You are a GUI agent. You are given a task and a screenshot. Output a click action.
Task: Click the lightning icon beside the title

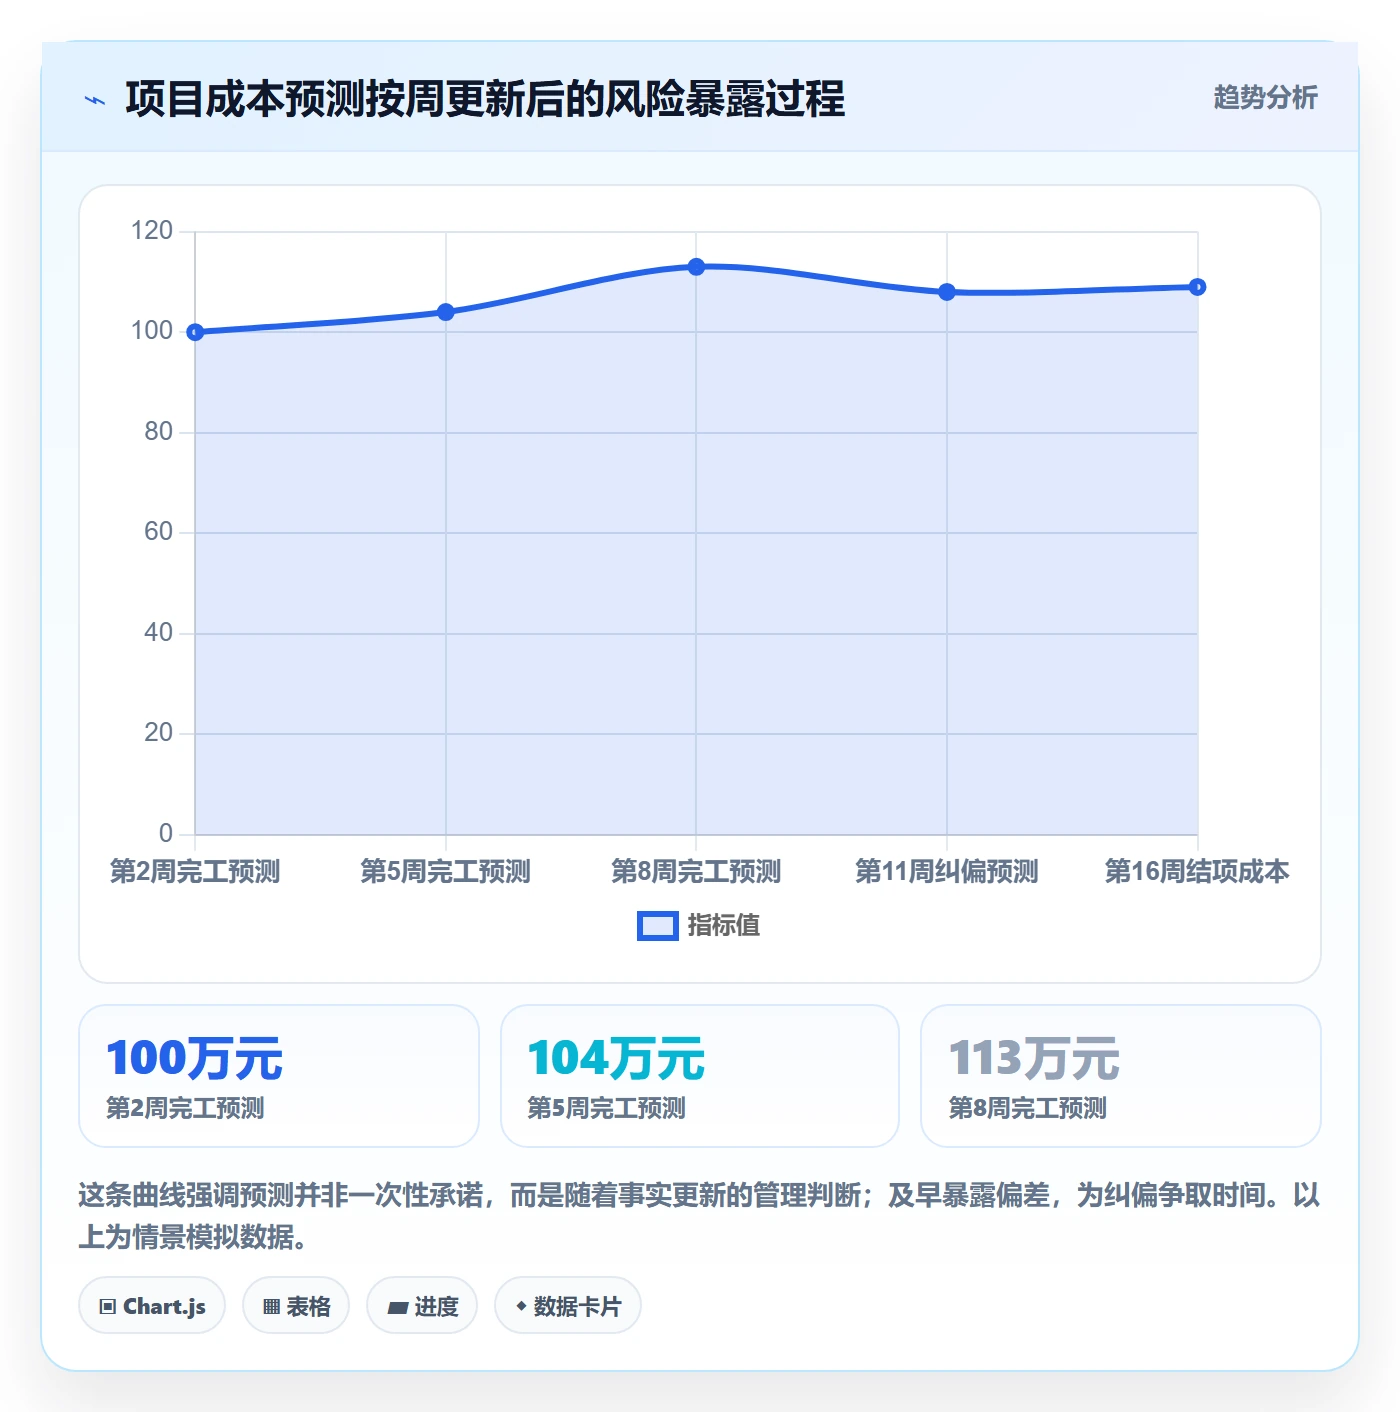click(x=95, y=100)
